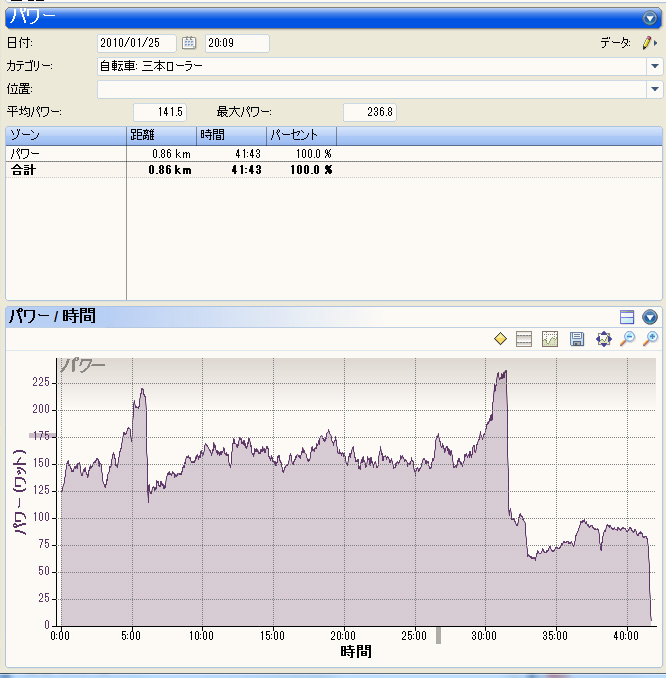Open the カテゴリー dropdown list

pos(655,66)
